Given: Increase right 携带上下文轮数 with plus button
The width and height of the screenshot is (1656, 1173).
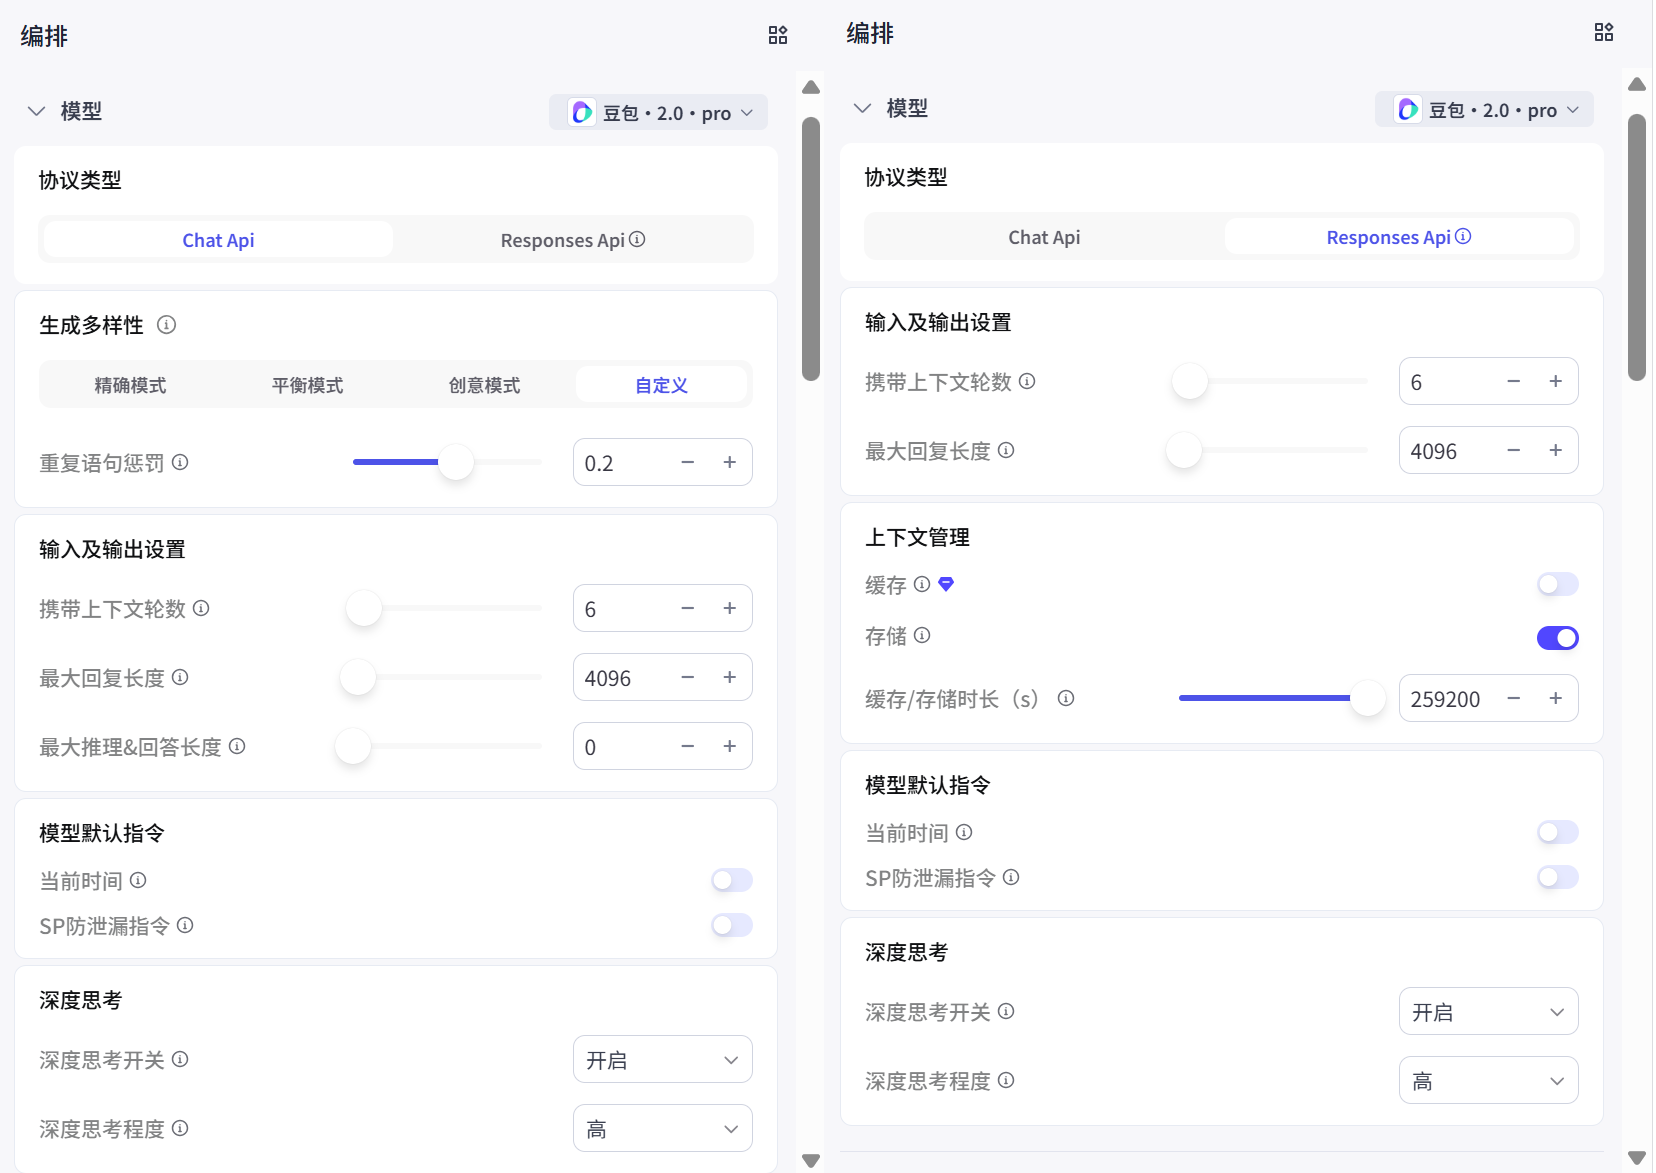Looking at the screenshot, I should pos(1556,381).
